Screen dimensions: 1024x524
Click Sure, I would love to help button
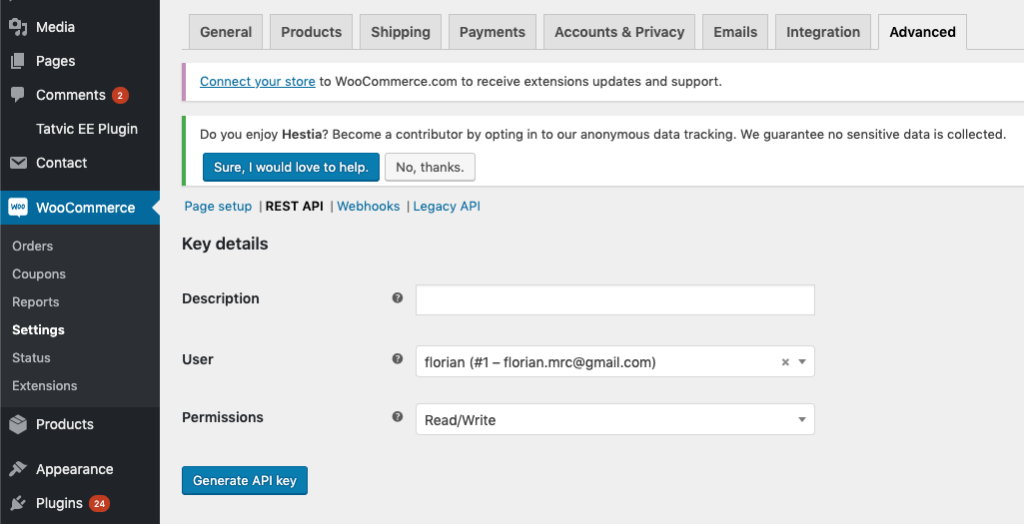[291, 167]
